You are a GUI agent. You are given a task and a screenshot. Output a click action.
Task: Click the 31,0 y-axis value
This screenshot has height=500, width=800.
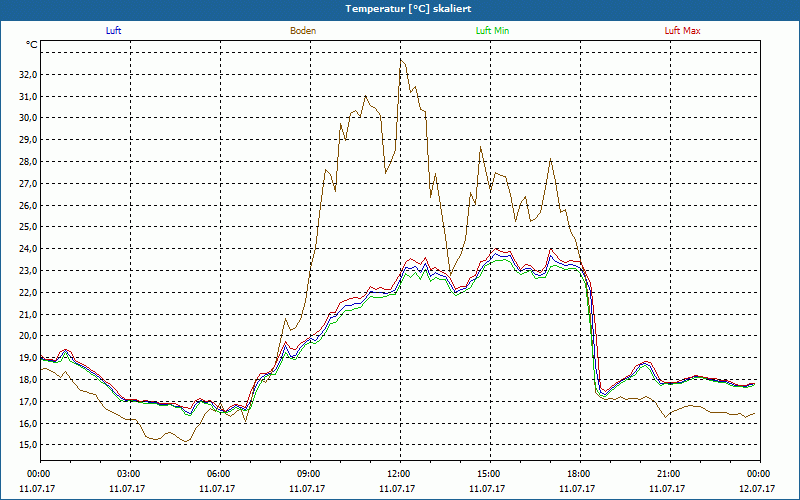(x=28, y=96)
